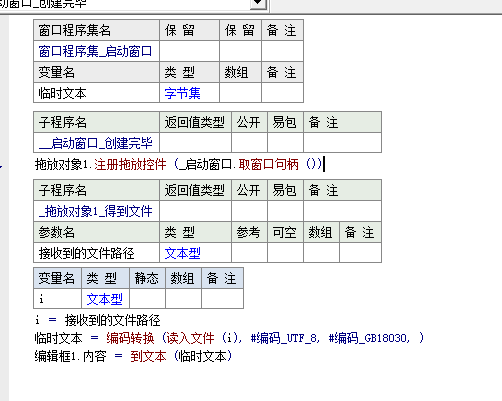Select 文本型 type in 接收到的文件路径 row
The image size is (502, 401).
(x=195, y=253)
